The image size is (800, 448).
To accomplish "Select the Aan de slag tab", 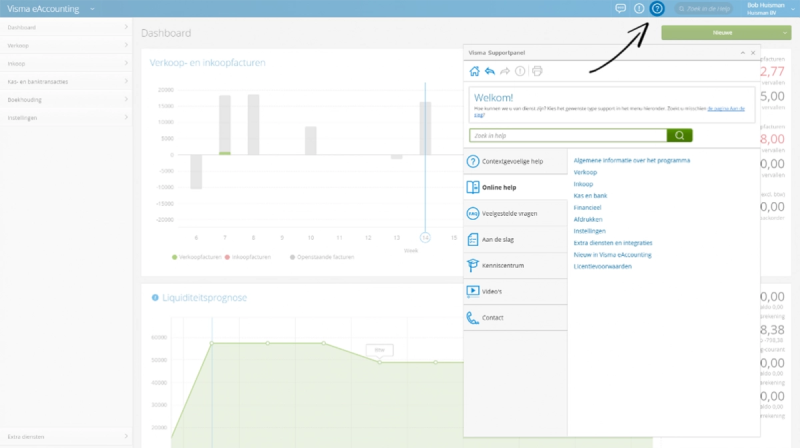I will [x=515, y=239].
